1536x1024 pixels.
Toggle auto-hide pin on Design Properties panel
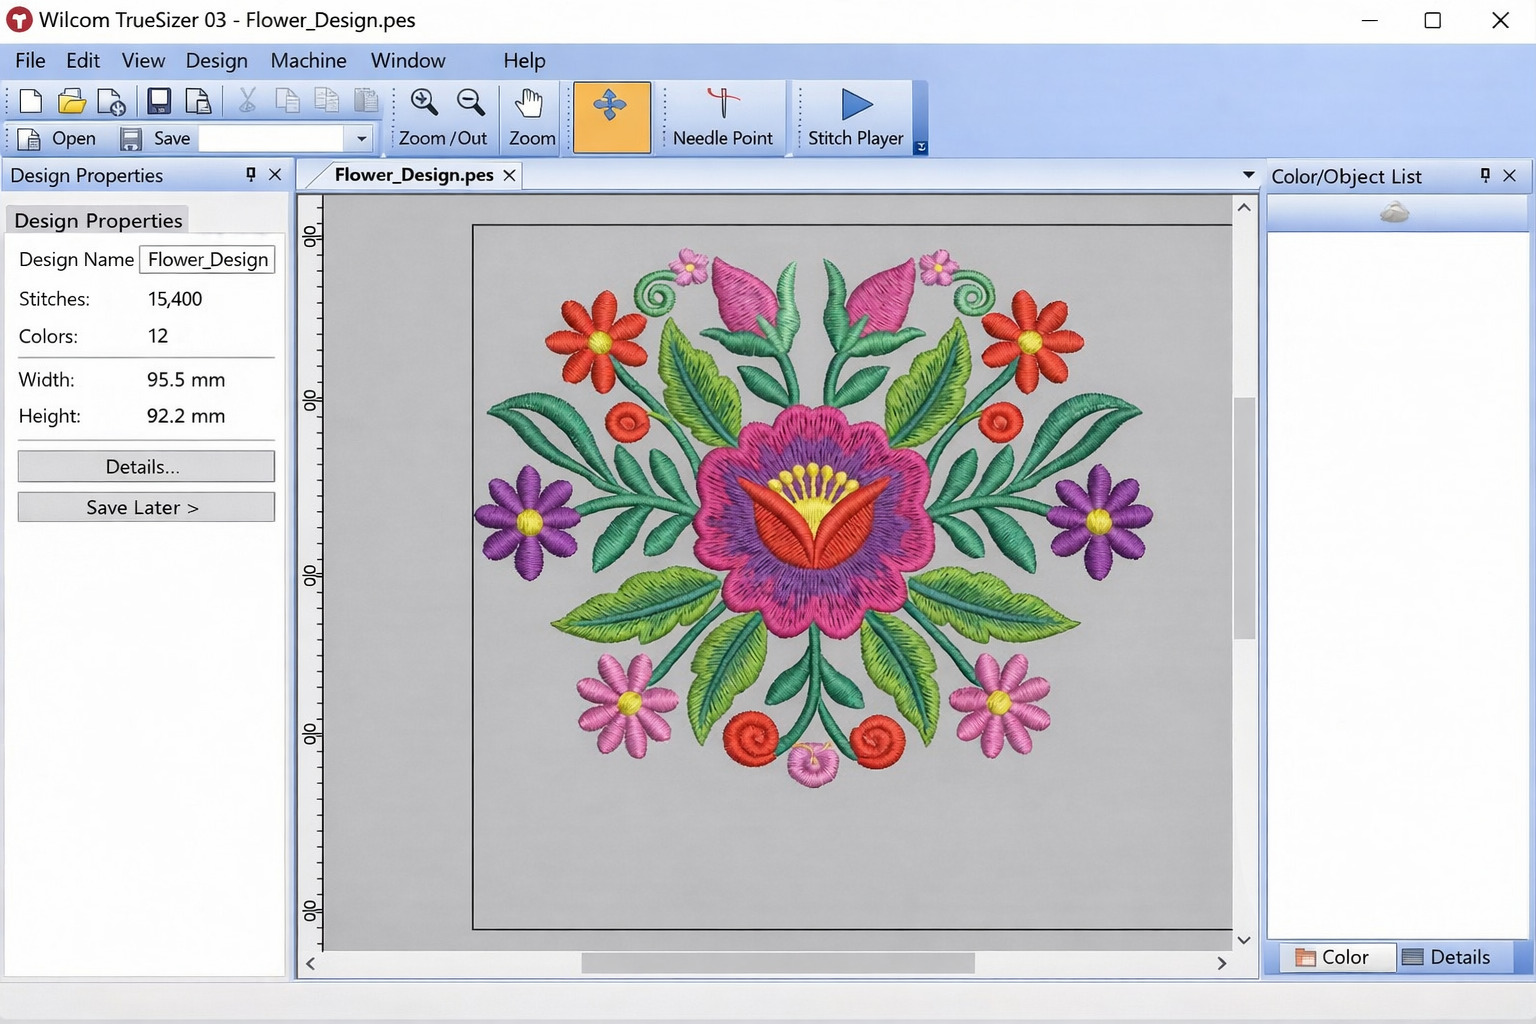click(250, 175)
